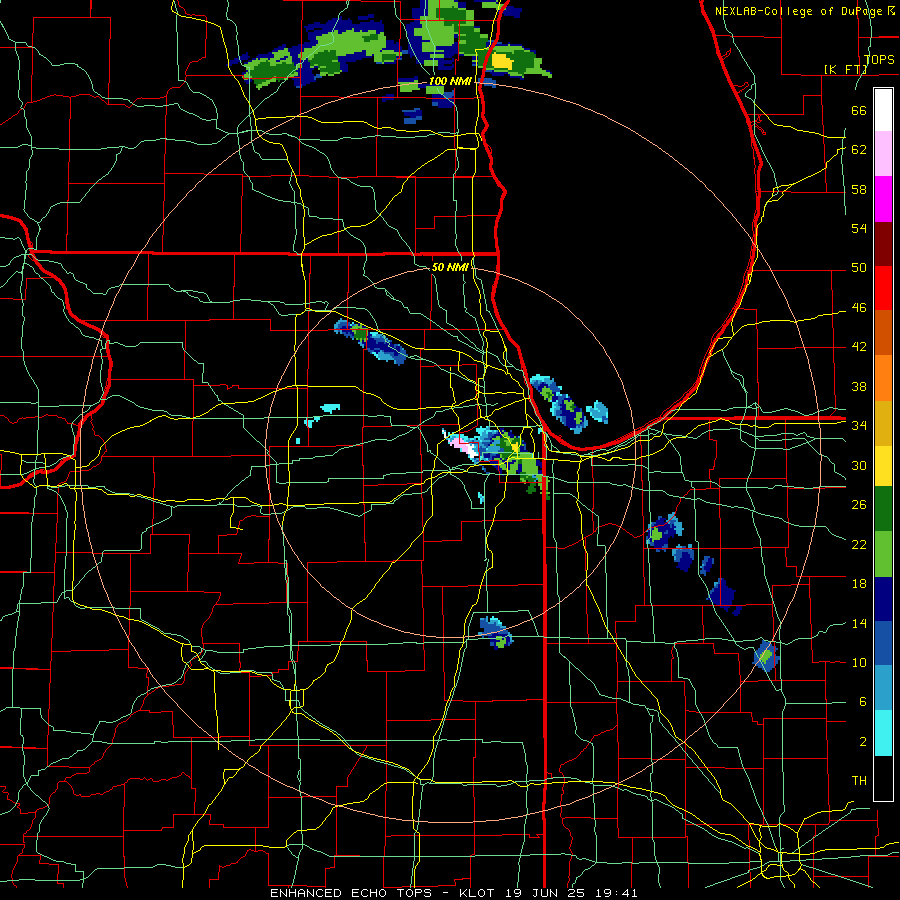Click the magenta legend swatch
Image resolution: width=900 pixels, height=900 pixels.
883,199
